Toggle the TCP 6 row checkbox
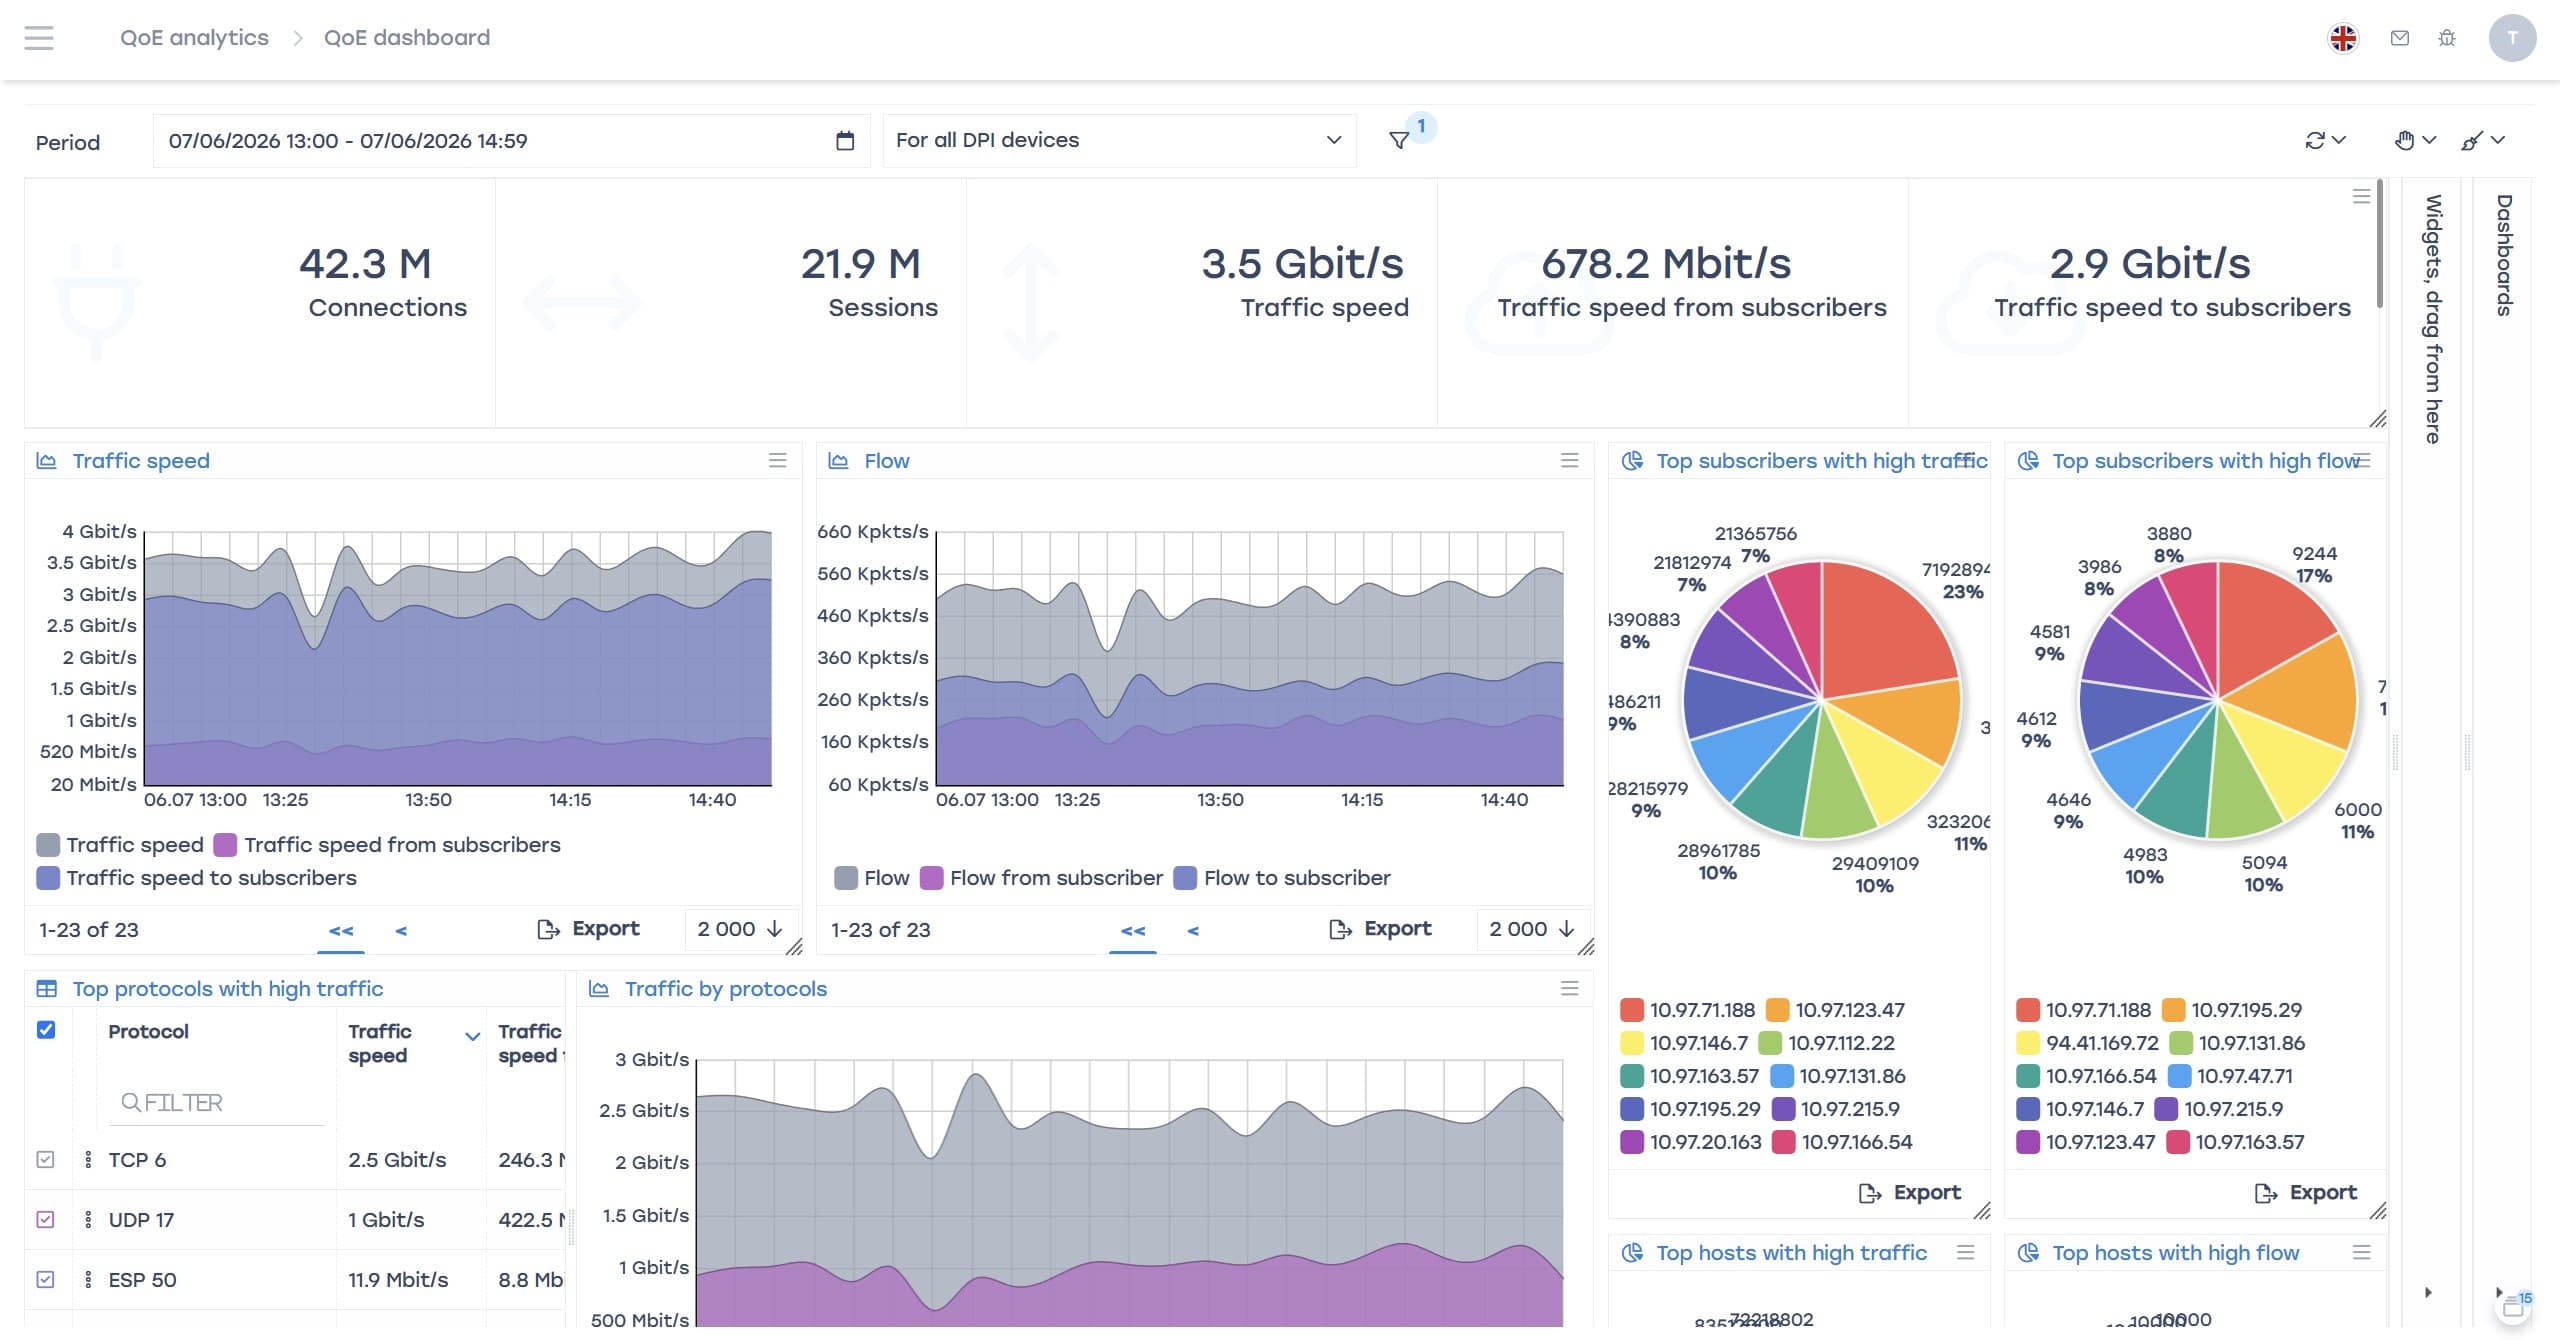 click(x=45, y=1159)
